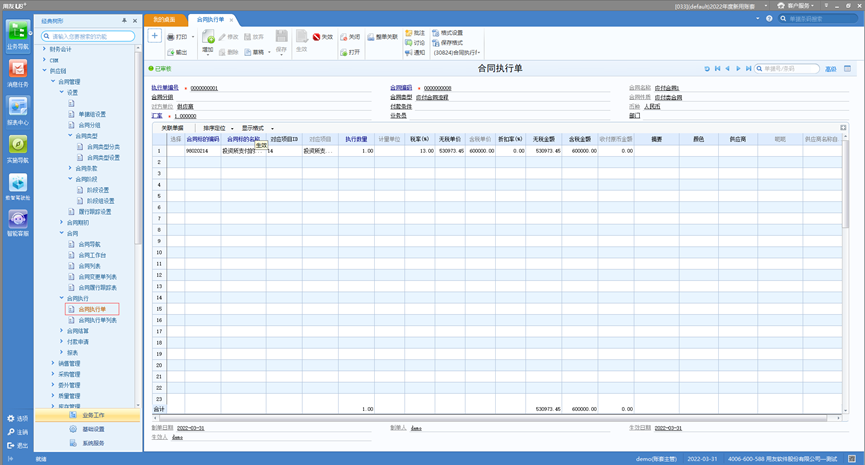This screenshot has height=465, width=865.
Task: Click the 执行数量 column header
Action: 356,139
